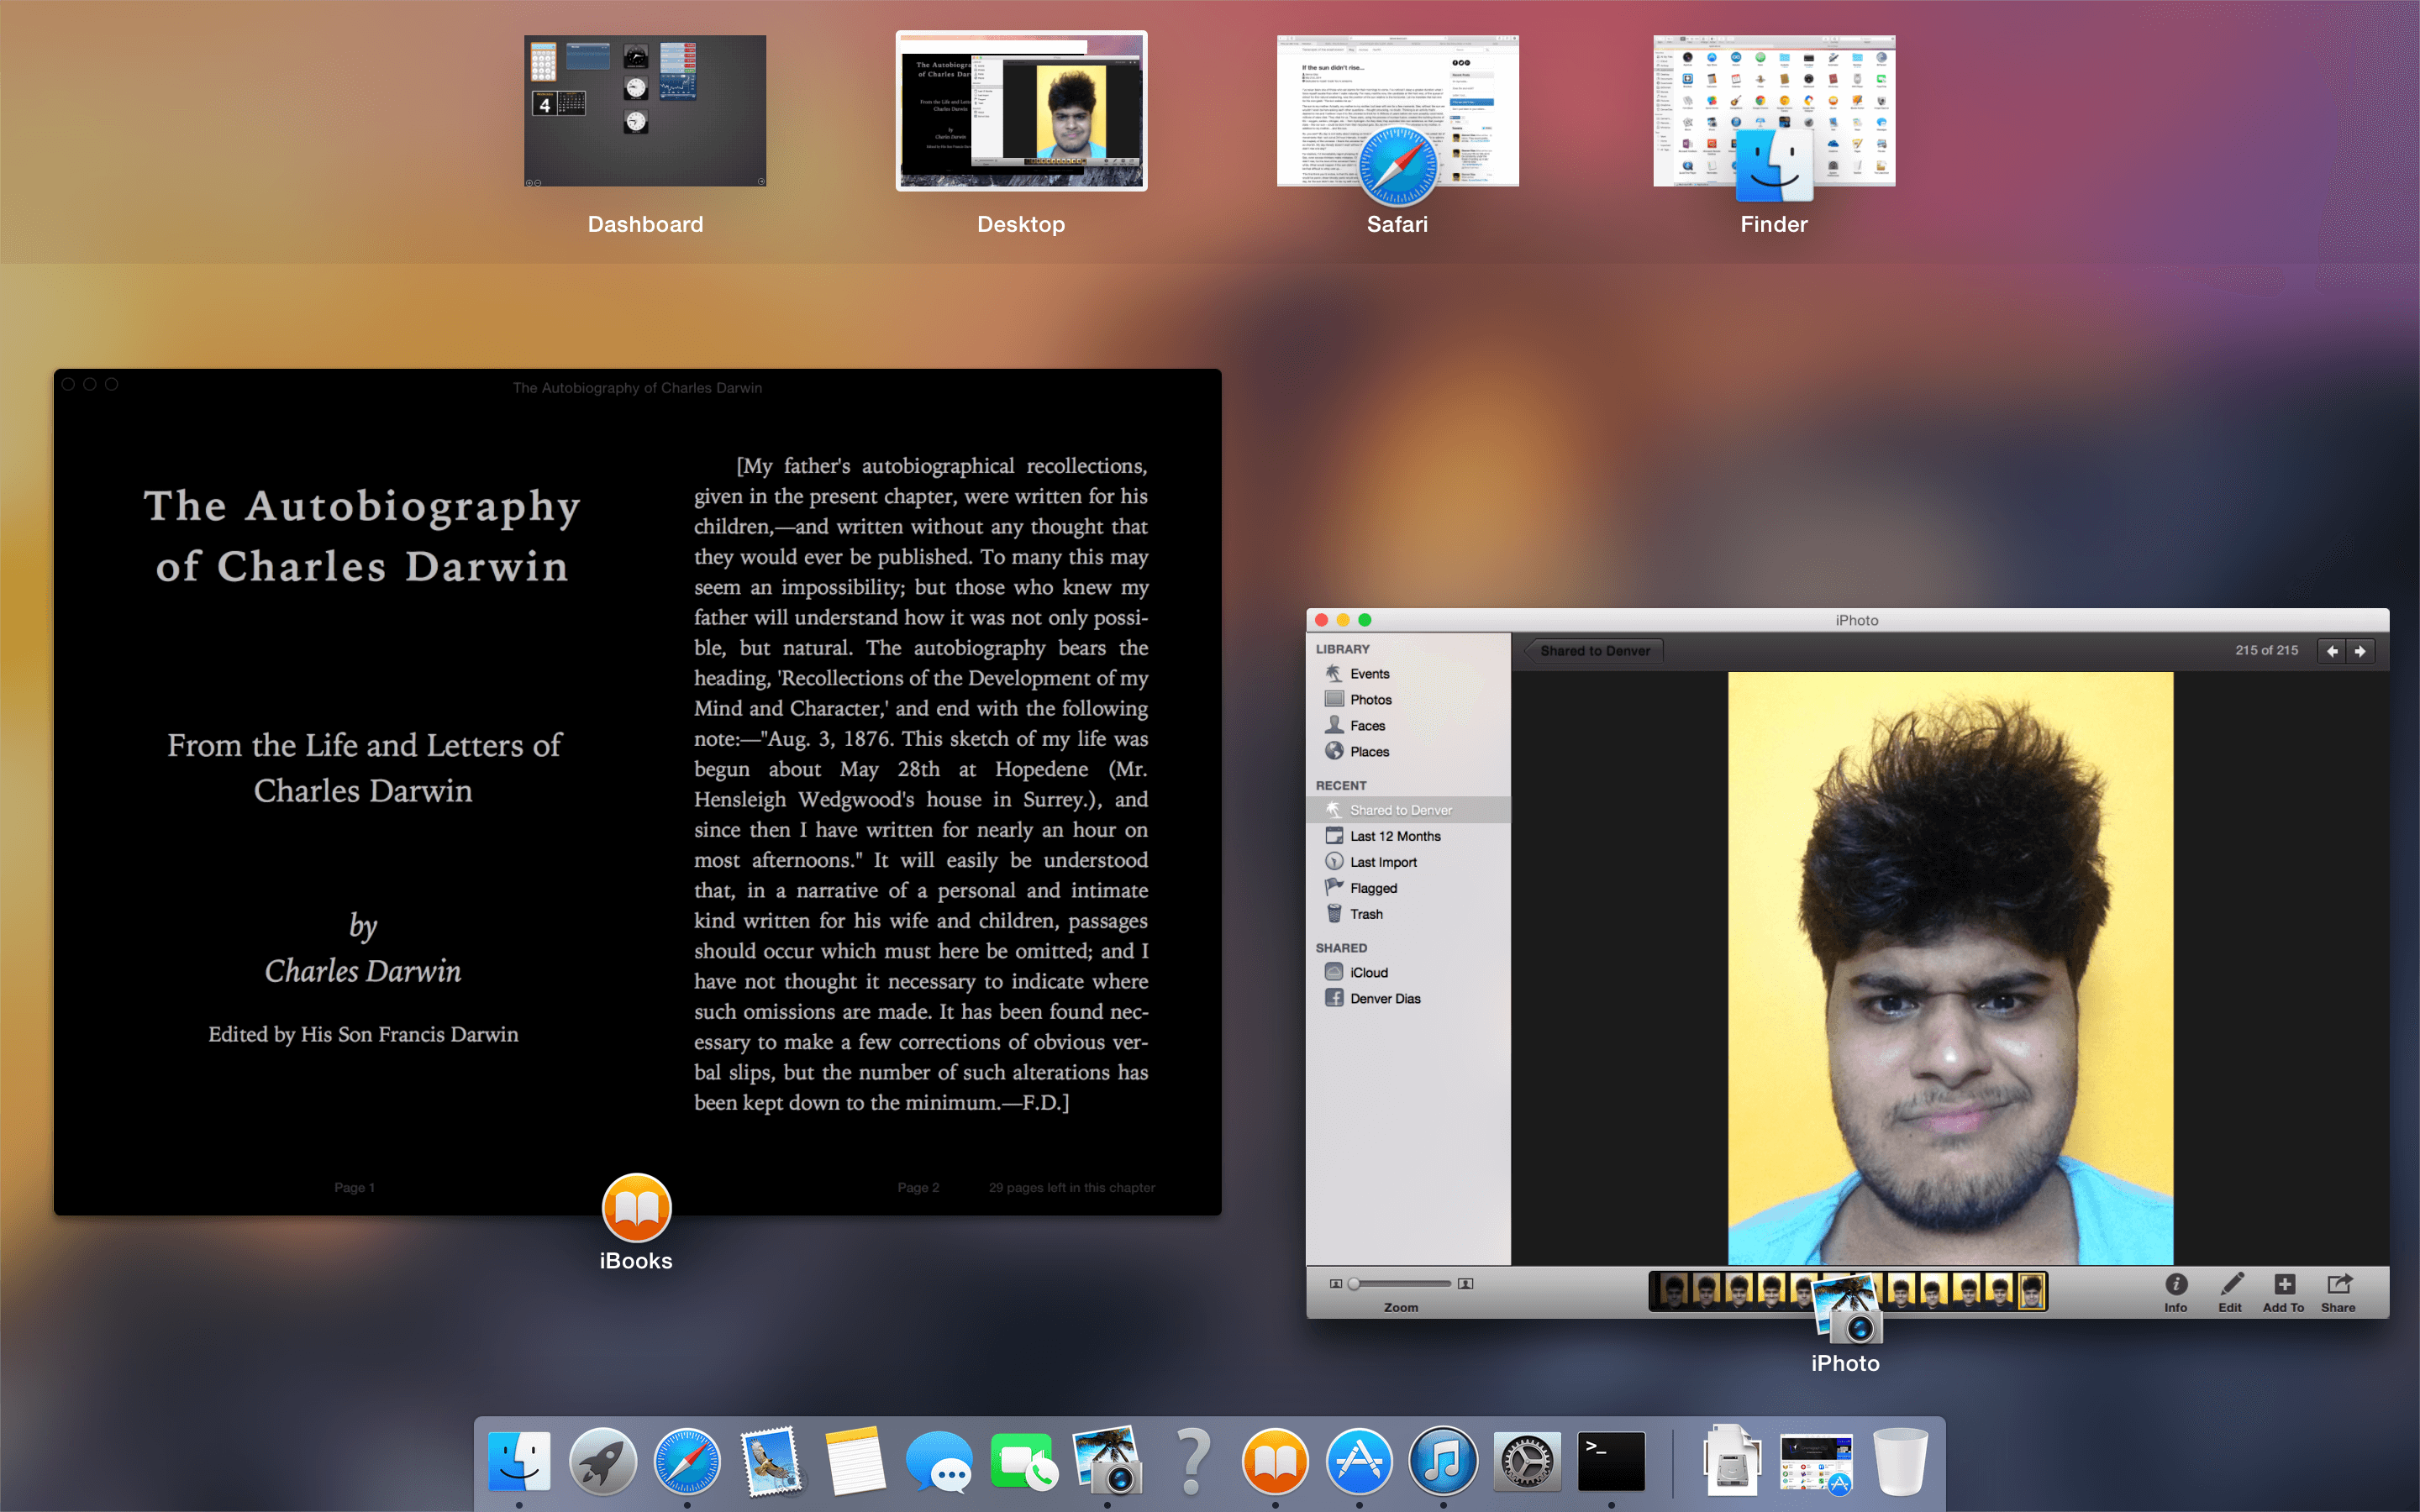2420x1512 pixels.
Task: Click the Share icon in iPhoto
Action: pos(2339,1292)
